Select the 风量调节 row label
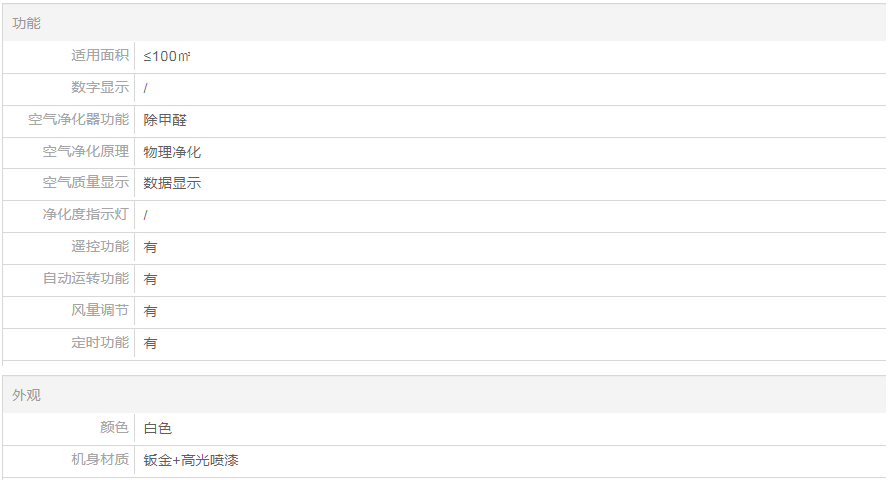This screenshot has height=480, width=891. (x=100, y=311)
